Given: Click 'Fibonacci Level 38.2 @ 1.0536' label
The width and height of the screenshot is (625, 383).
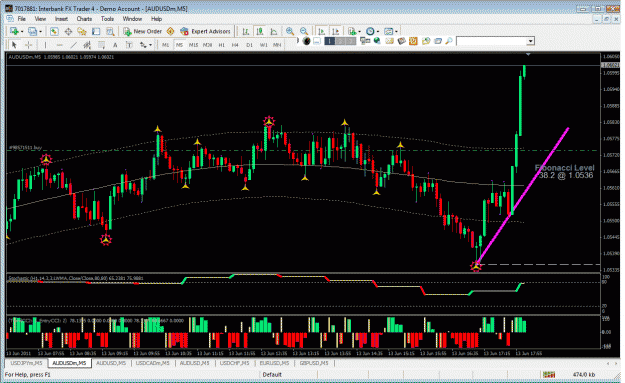Looking at the screenshot, I should (564, 171).
